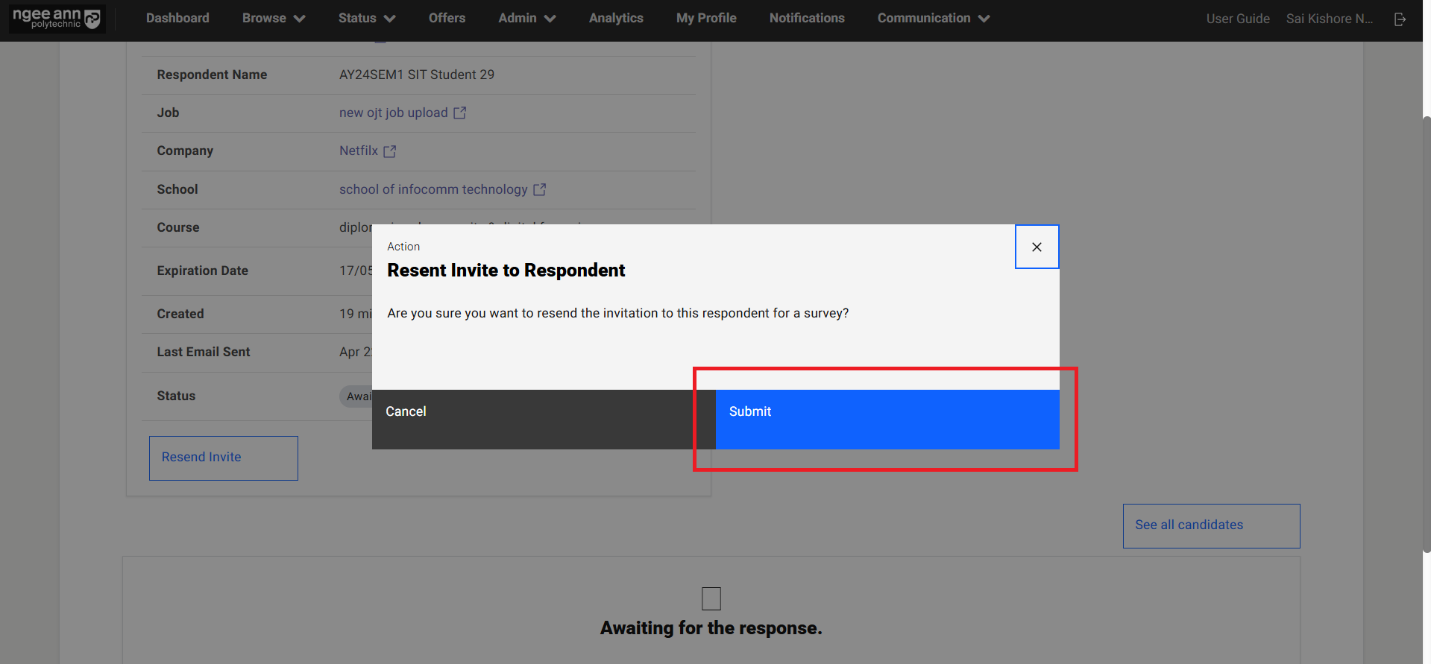Open external link icon beside Netfilx
The width and height of the screenshot is (1431, 664).
390,152
